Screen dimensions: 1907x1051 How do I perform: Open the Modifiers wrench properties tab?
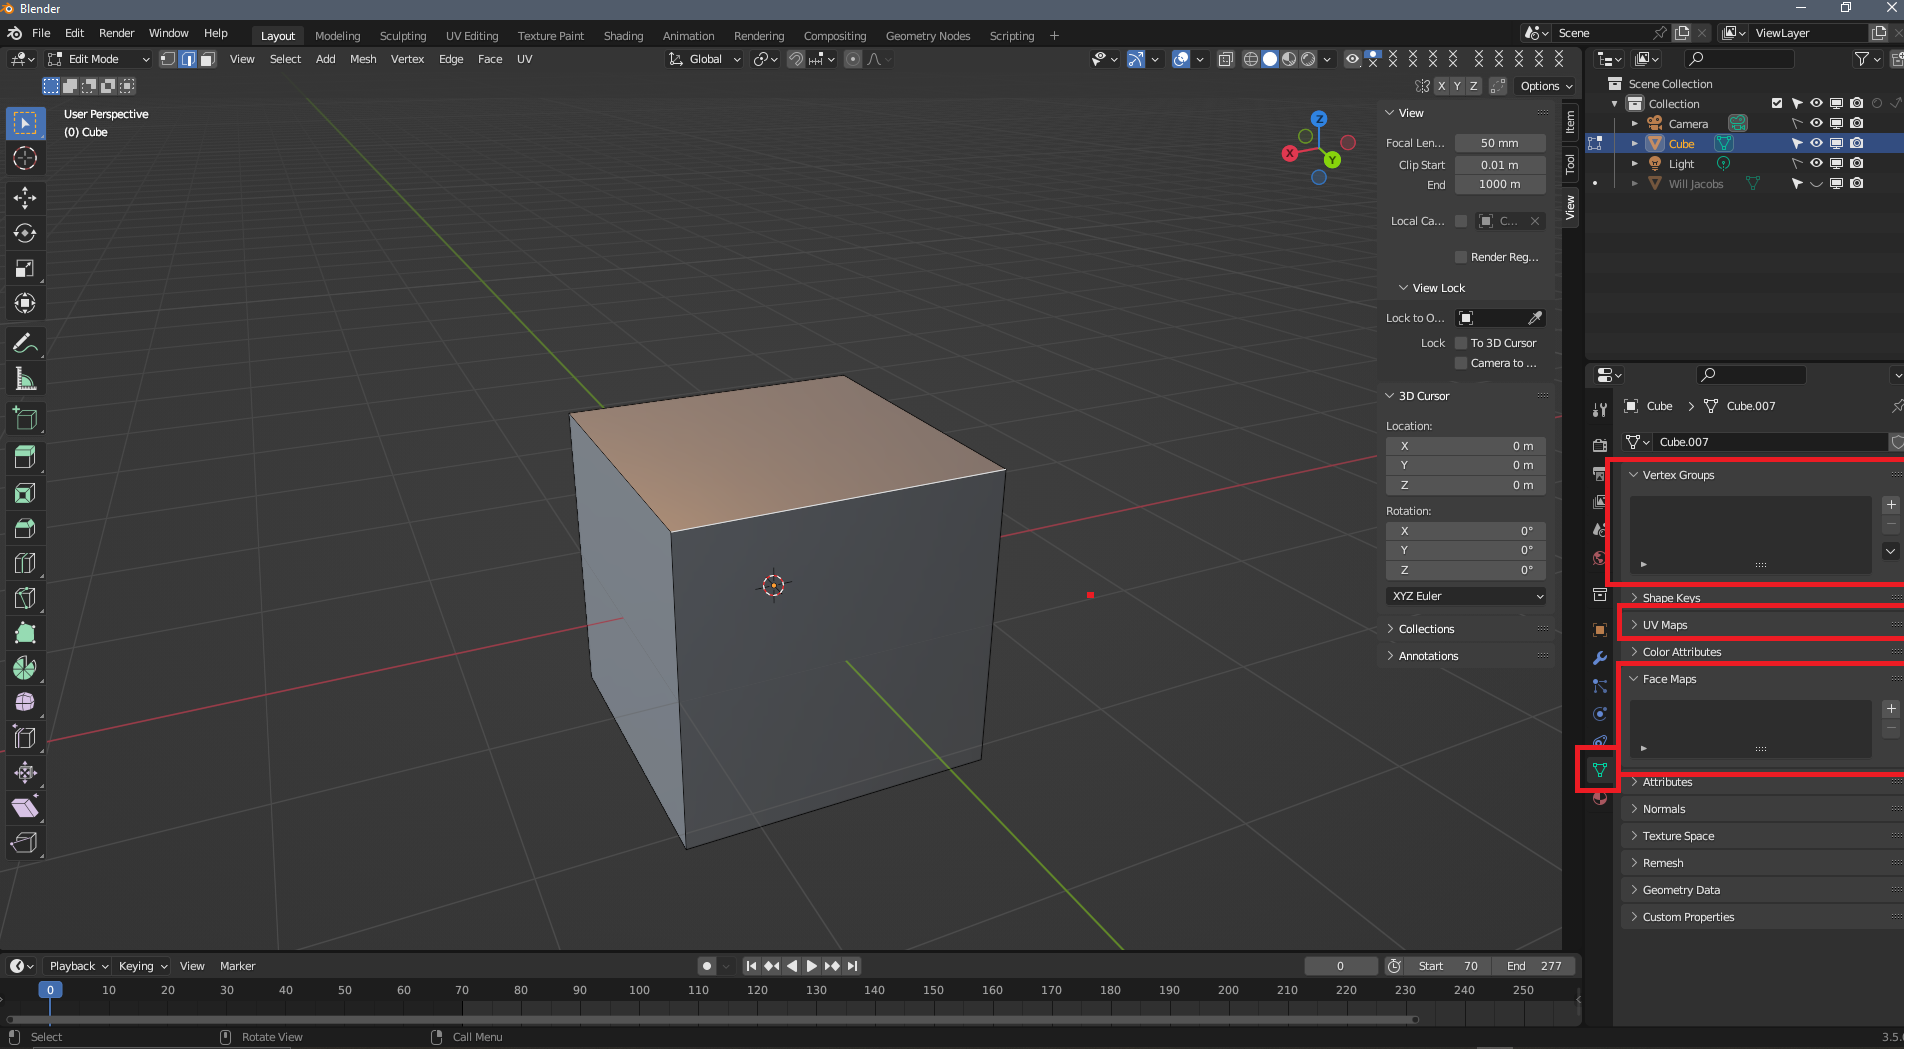pyautogui.click(x=1600, y=658)
